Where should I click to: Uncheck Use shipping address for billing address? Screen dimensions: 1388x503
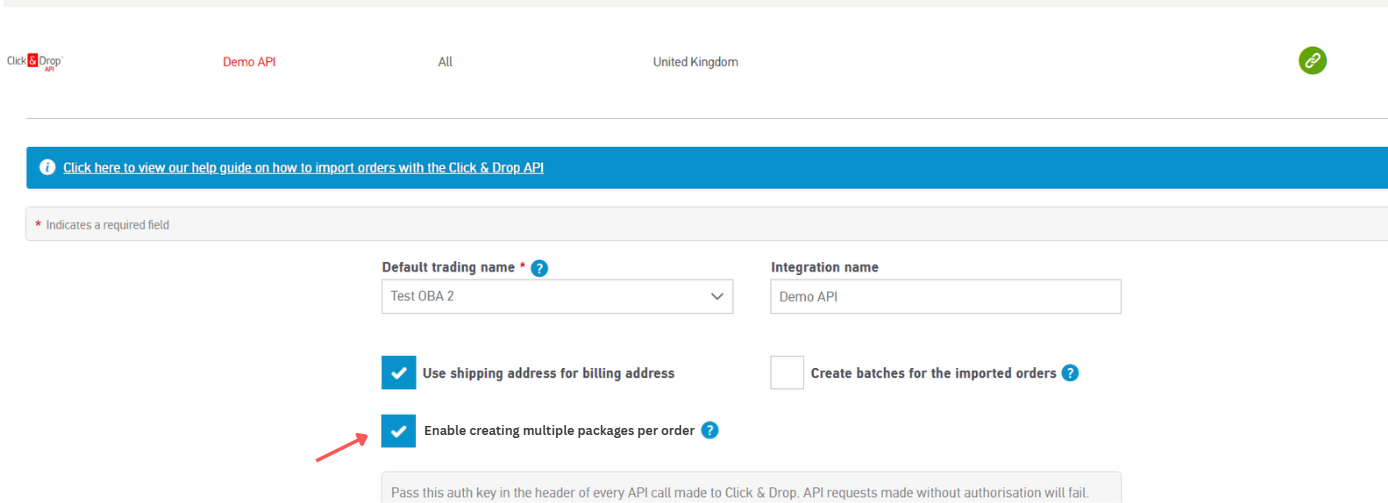[x=398, y=373]
